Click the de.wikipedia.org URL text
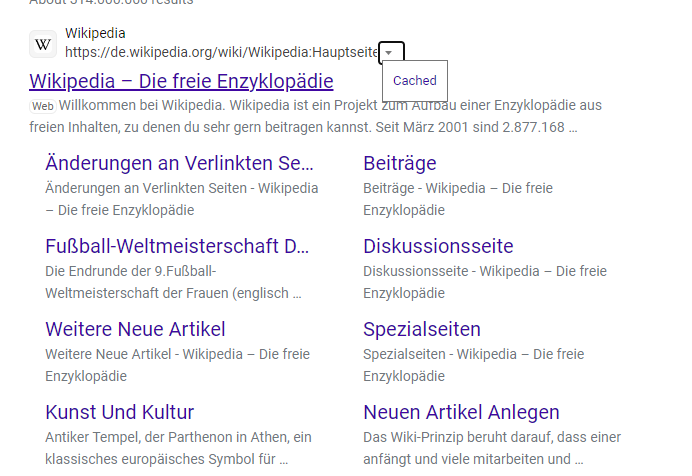Screen dimensions: 692x476 click(221, 52)
